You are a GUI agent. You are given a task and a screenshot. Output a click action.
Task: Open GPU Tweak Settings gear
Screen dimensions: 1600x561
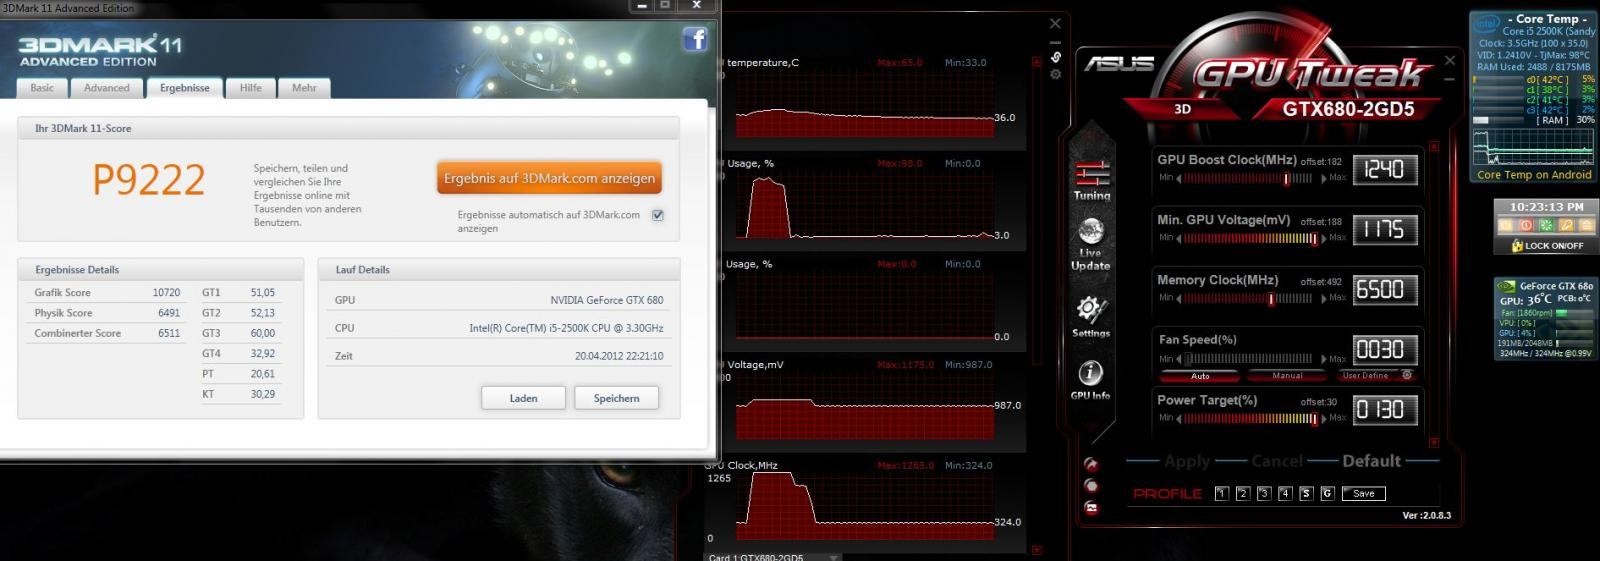tap(1090, 317)
